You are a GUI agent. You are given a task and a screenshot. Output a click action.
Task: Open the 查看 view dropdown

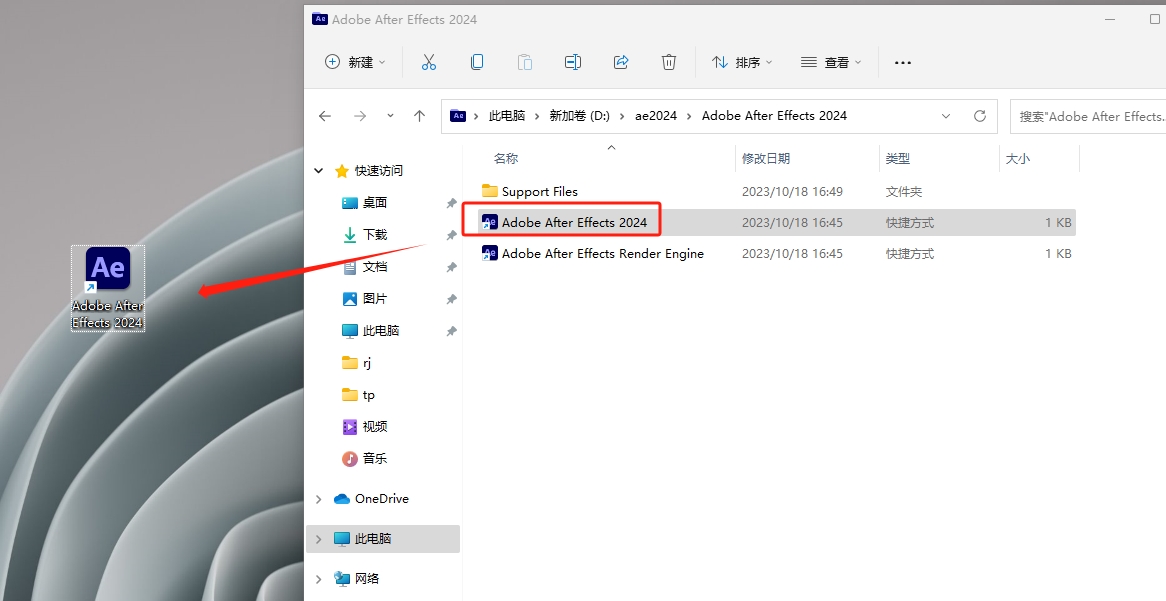click(831, 62)
